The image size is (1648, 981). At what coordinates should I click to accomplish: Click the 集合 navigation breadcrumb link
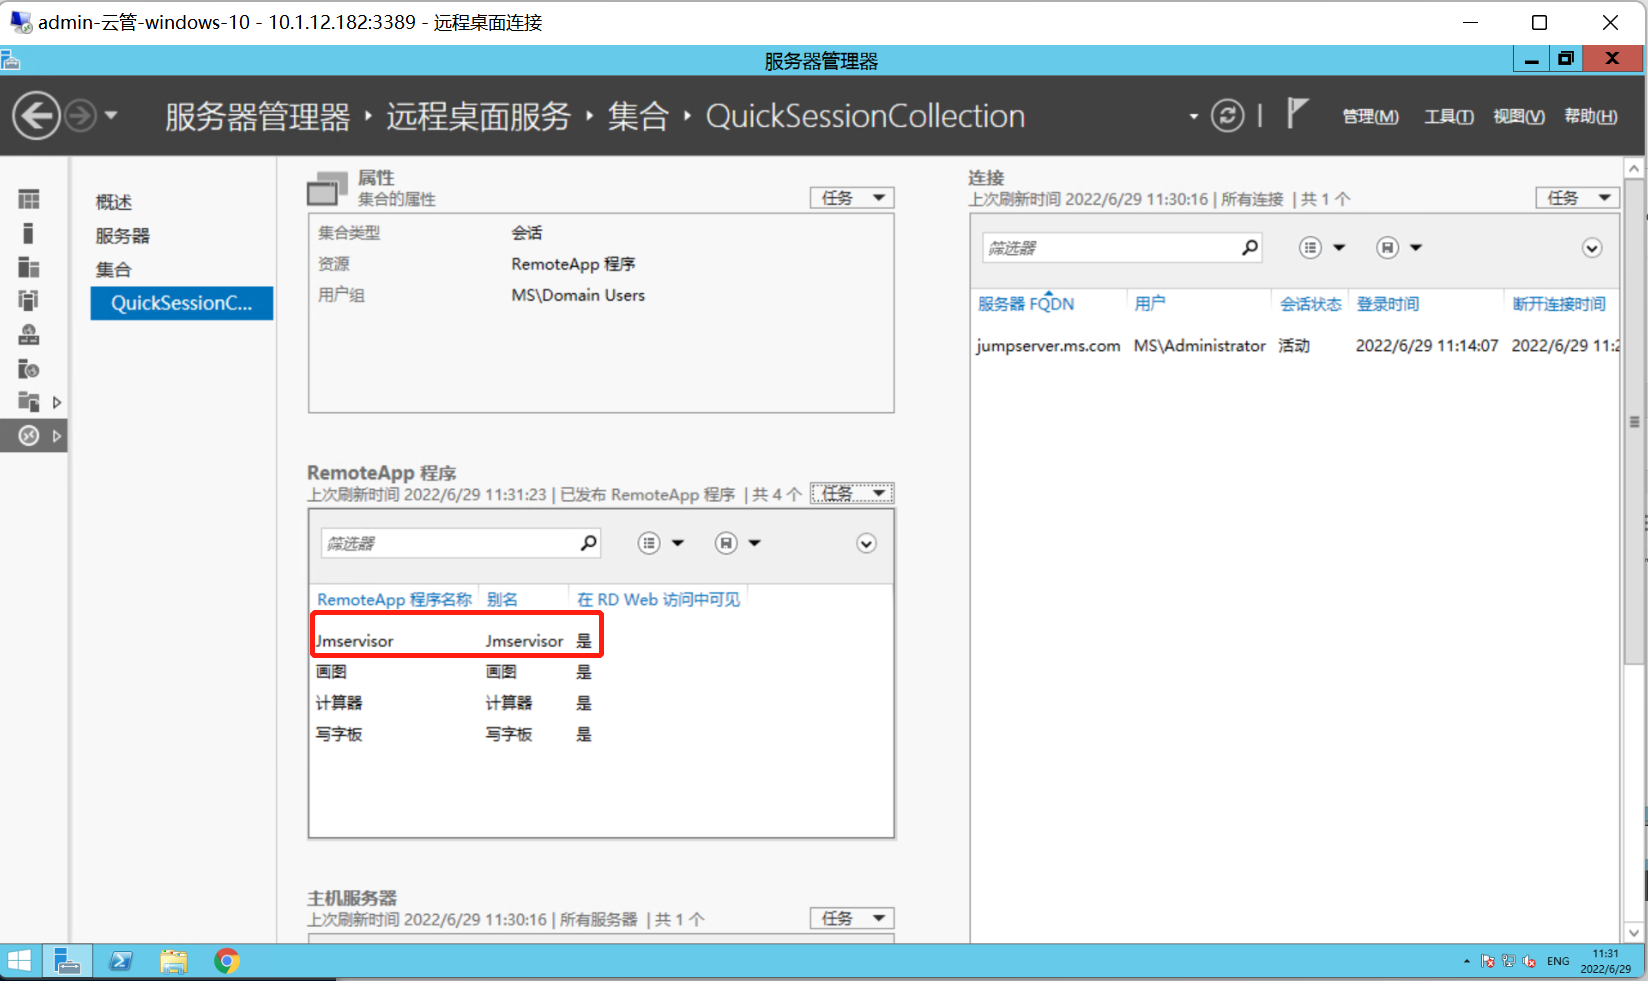638,115
